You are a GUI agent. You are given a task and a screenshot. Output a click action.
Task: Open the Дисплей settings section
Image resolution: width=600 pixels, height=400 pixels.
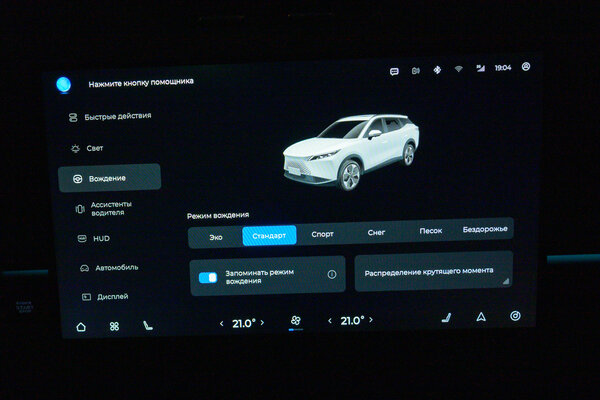point(105,297)
